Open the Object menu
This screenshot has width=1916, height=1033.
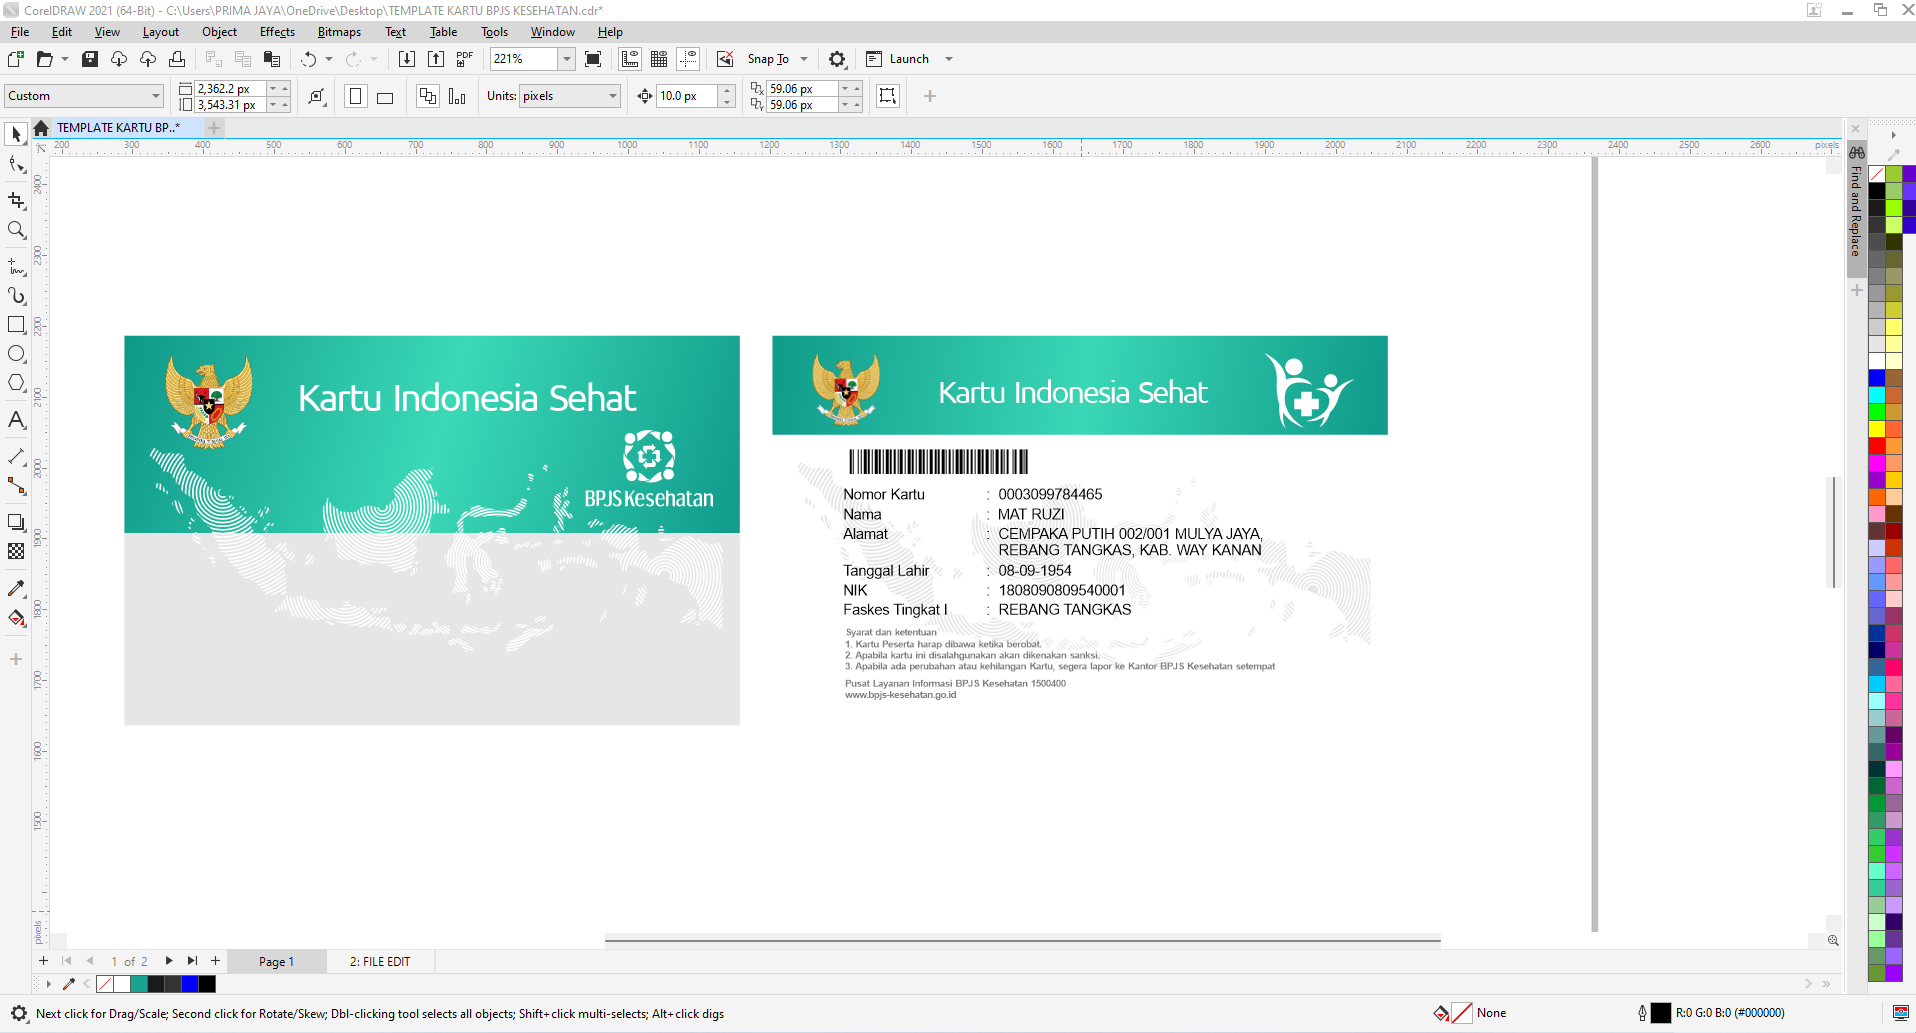(x=219, y=32)
